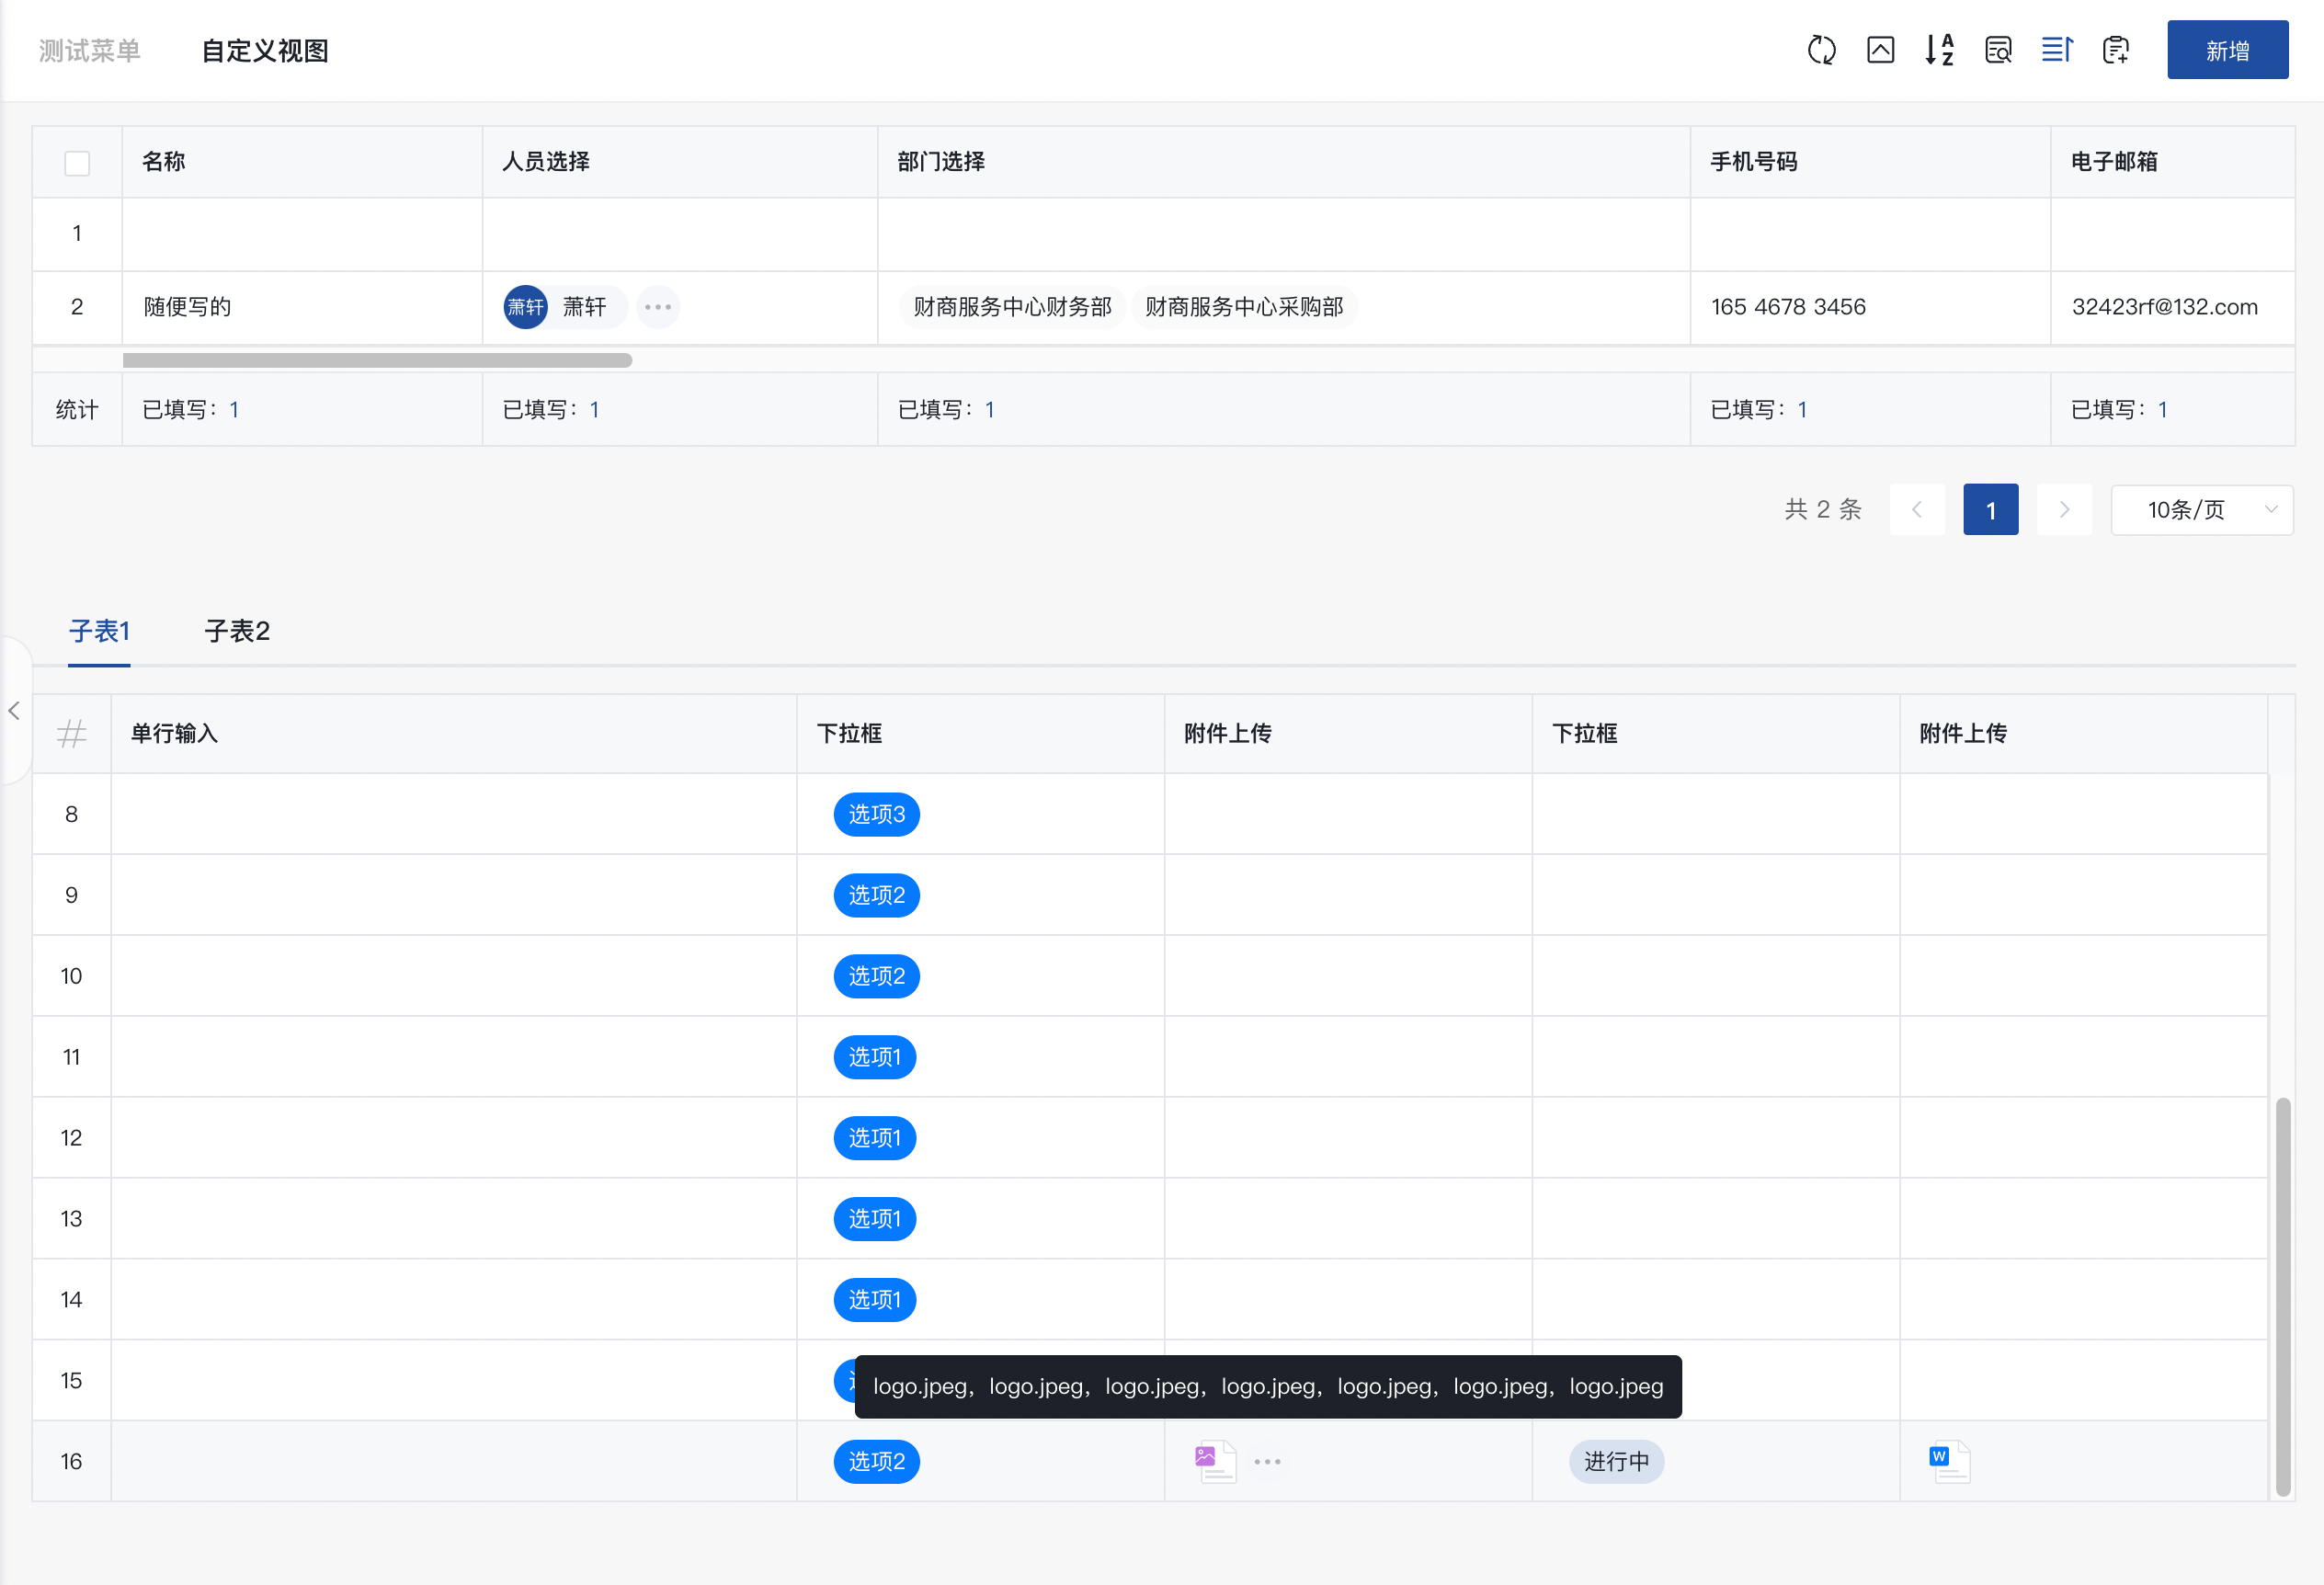Screen dimensions: 2324x1585
Task: Click the 新增 button
Action: pyautogui.click(x=2227, y=50)
